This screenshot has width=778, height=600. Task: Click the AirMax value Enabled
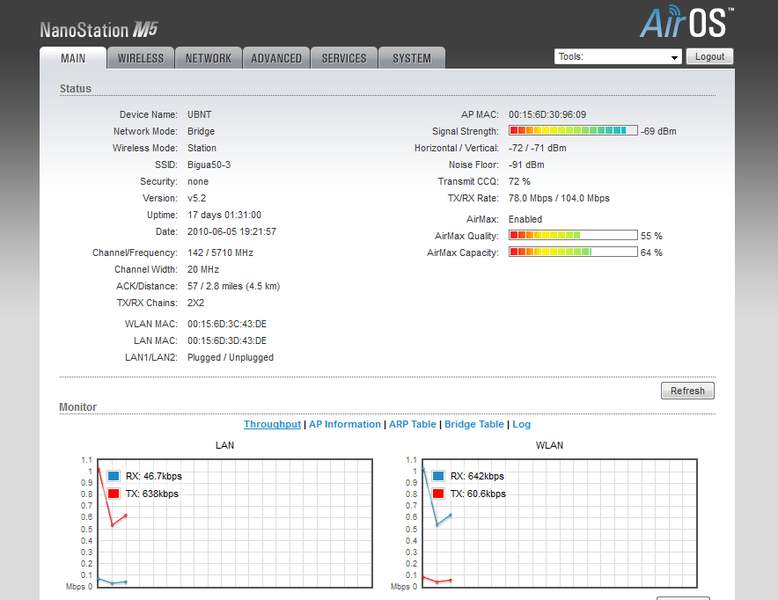pyautogui.click(x=525, y=219)
